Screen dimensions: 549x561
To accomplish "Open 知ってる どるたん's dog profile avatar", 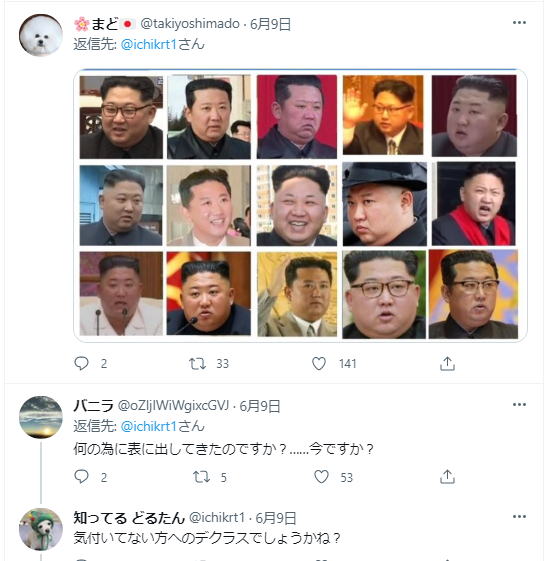I will pos(41,529).
